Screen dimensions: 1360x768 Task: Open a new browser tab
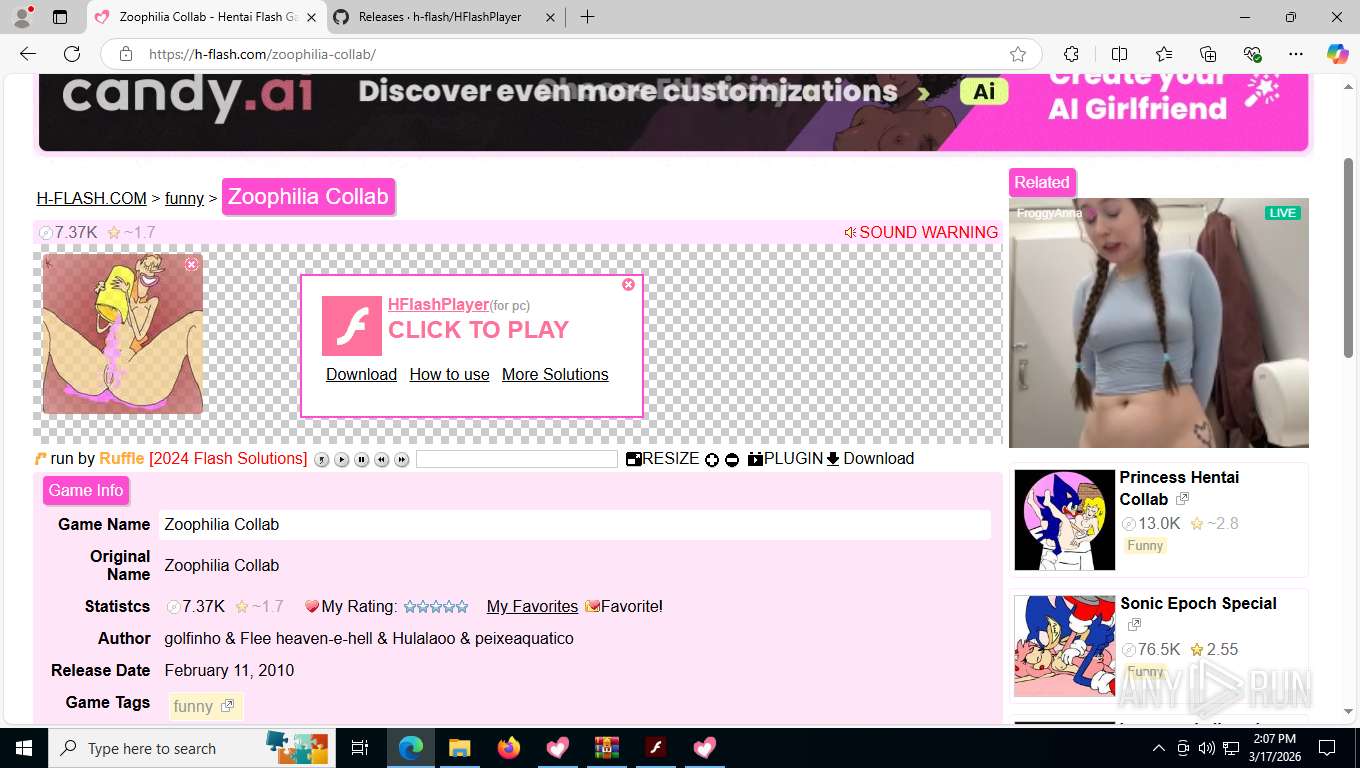(587, 17)
